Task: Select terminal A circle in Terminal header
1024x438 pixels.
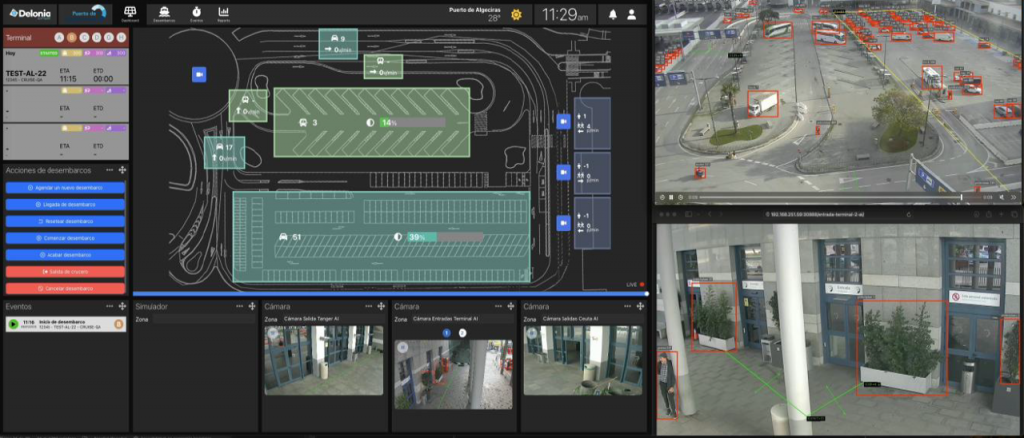Action: point(59,37)
